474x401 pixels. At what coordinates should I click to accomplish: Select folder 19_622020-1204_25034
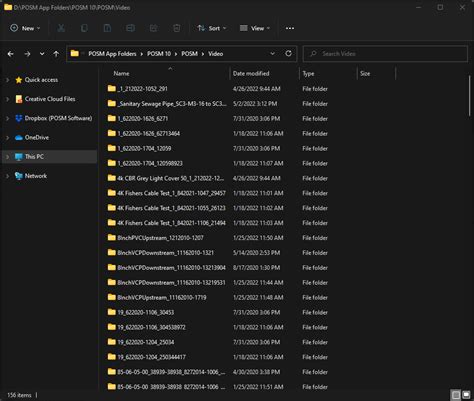(x=141, y=342)
